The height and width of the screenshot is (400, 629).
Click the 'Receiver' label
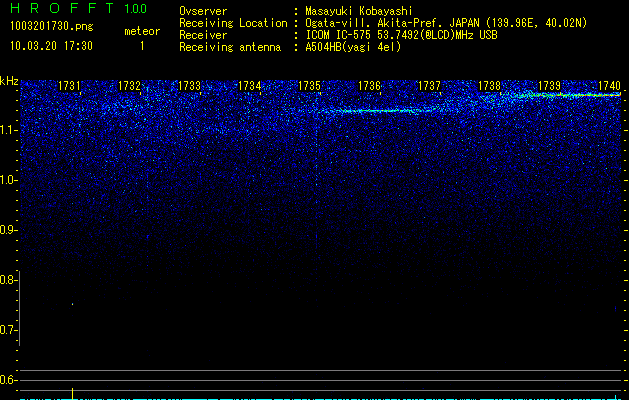(203, 35)
